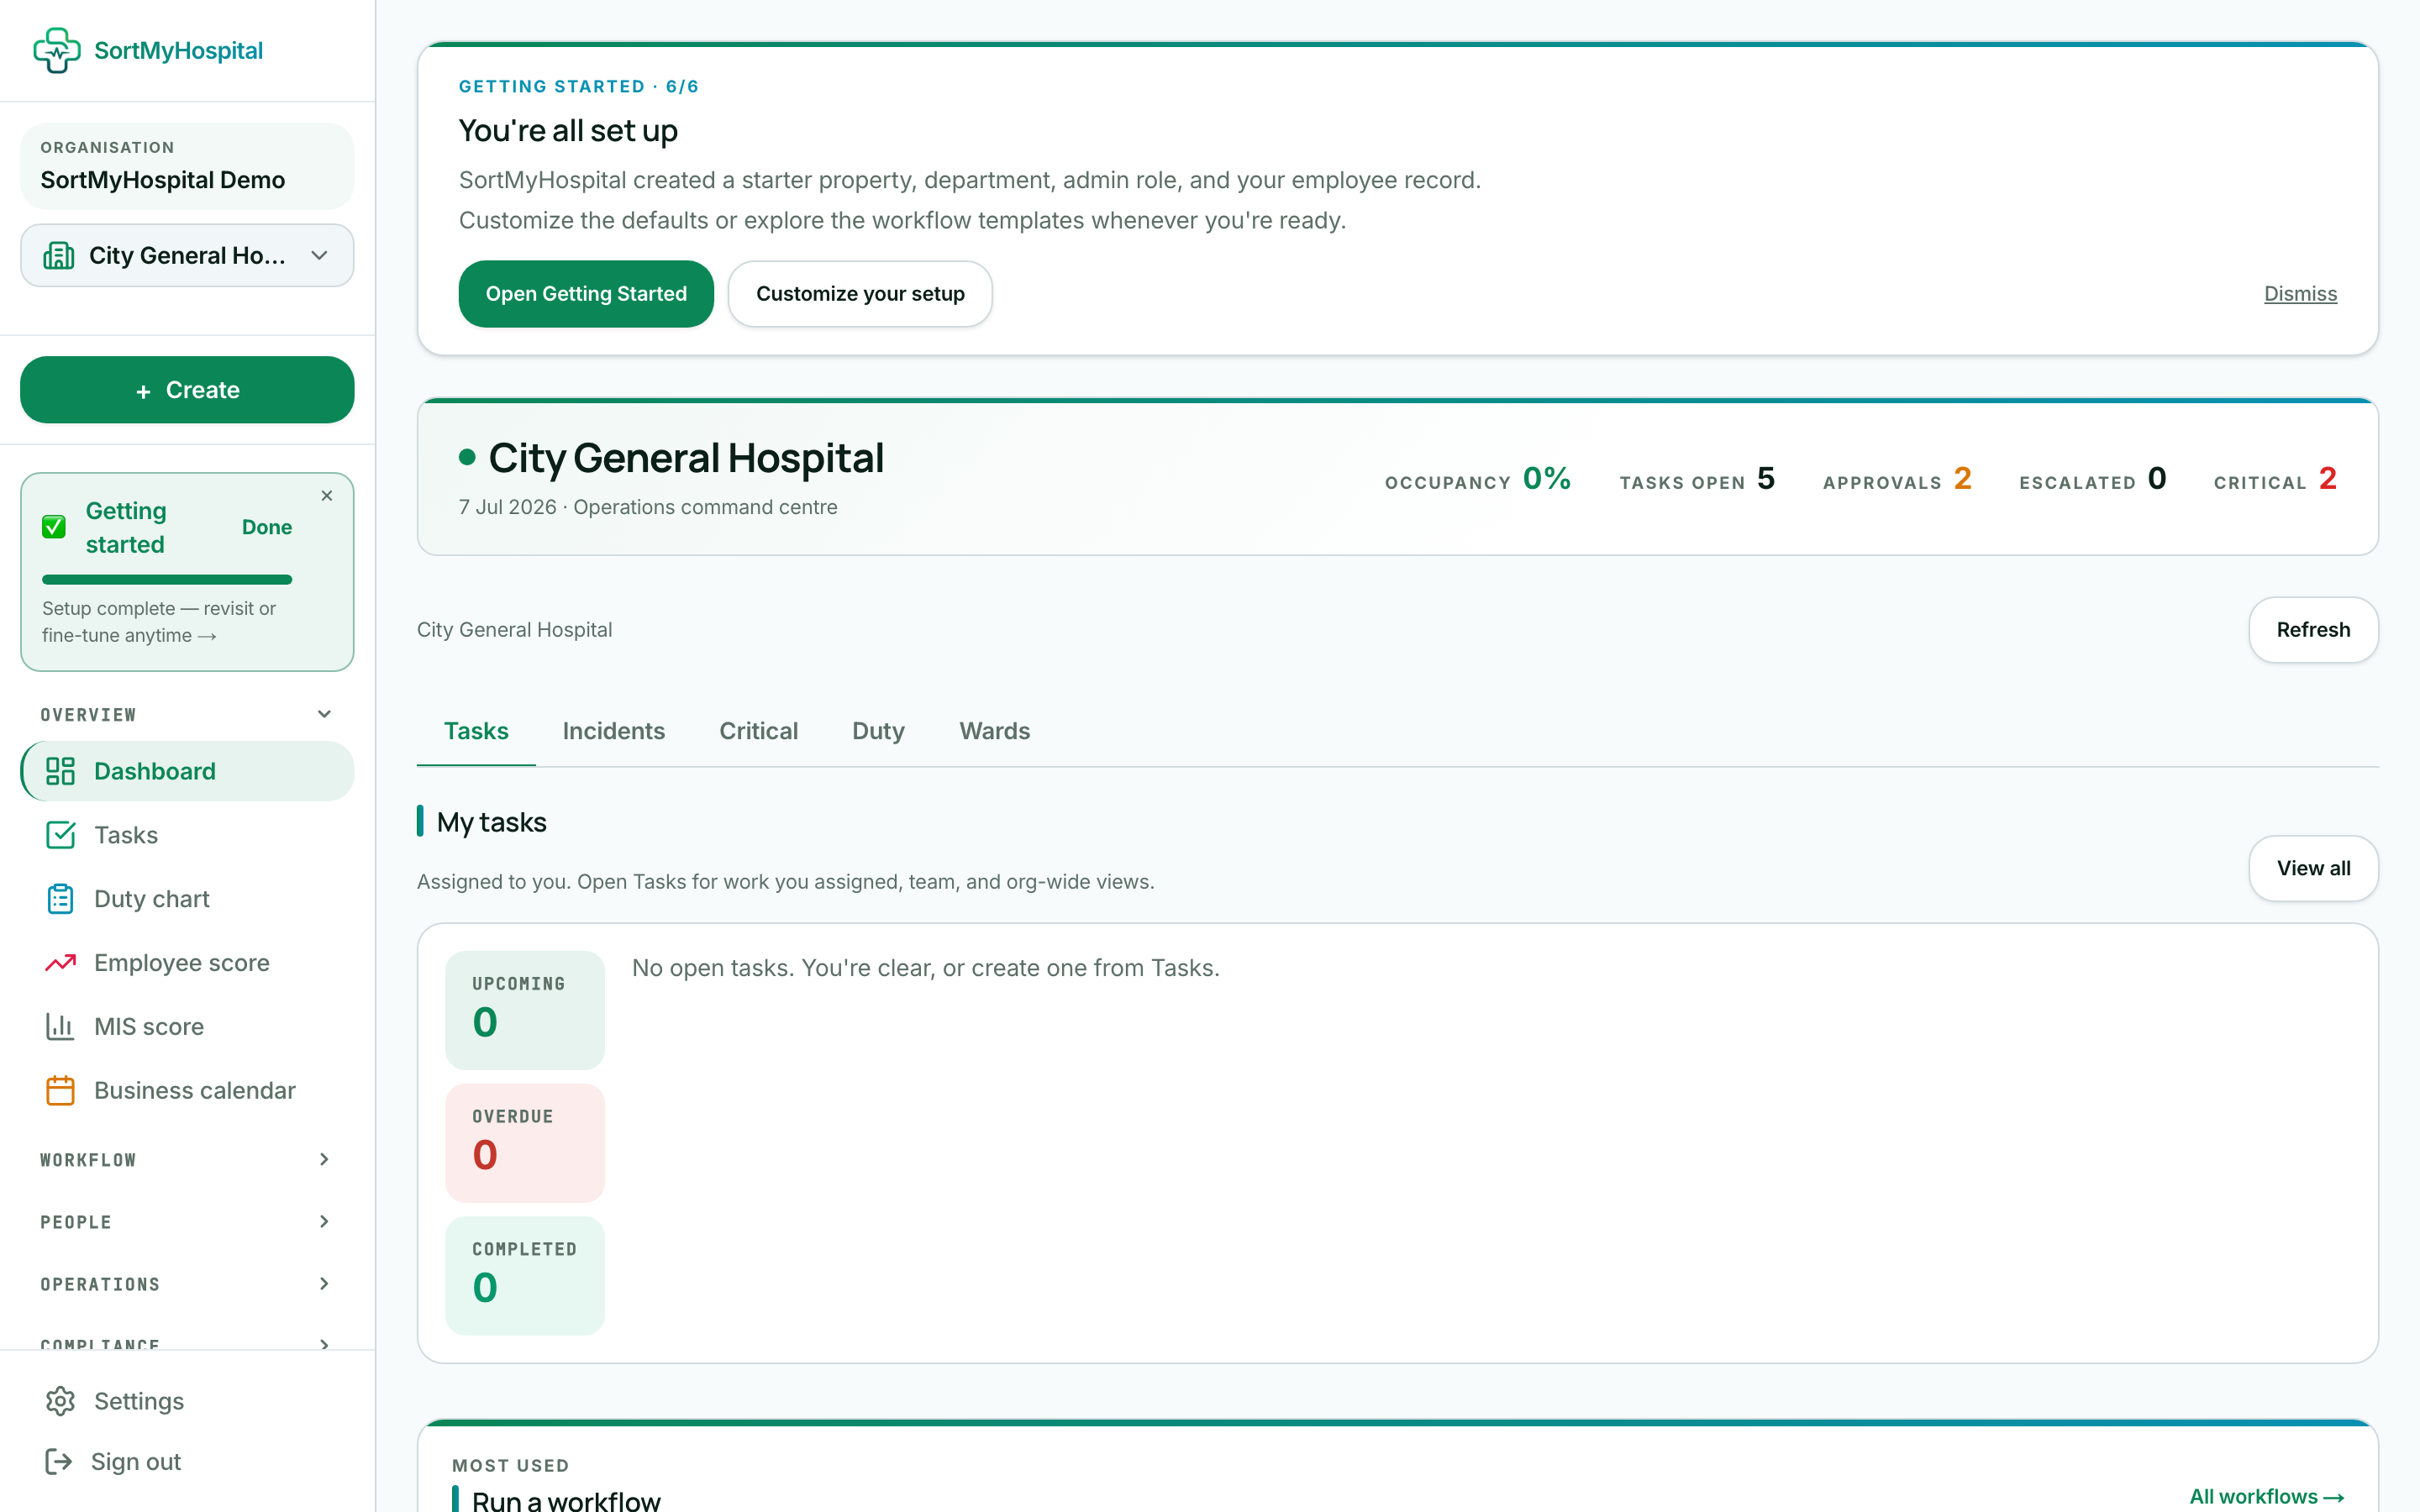Expand the COMPLIANCE section
The height and width of the screenshot is (1512, 2420).
pos(187,1342)
